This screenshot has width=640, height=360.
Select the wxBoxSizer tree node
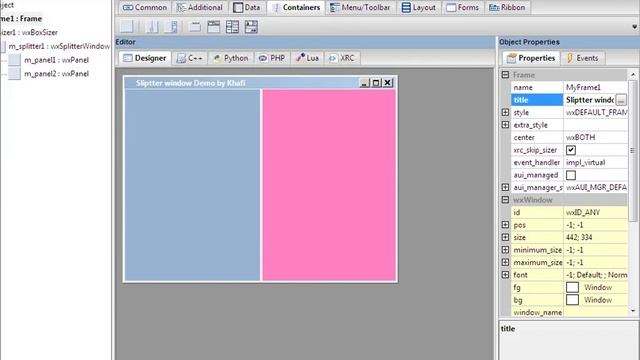pos(29,32)
